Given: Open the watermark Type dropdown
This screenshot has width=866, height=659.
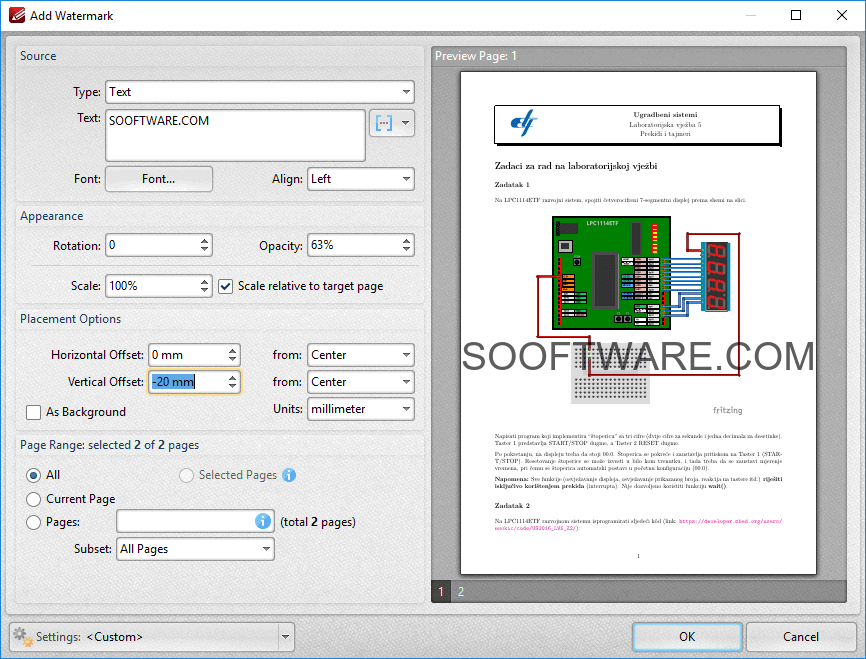Looking at the screenshot, I should click(405, 91).
